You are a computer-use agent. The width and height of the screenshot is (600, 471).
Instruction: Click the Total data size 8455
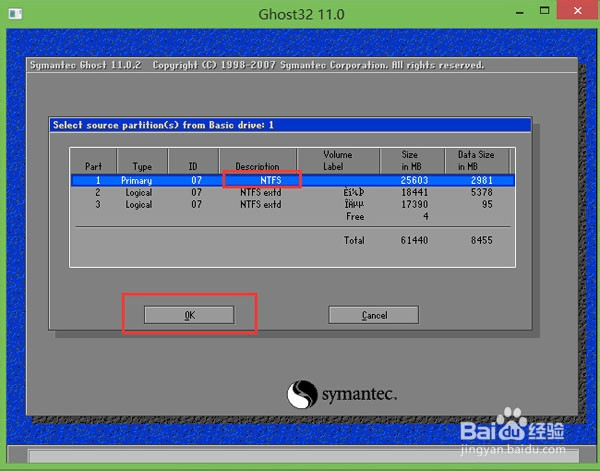[x=482, y=240]
